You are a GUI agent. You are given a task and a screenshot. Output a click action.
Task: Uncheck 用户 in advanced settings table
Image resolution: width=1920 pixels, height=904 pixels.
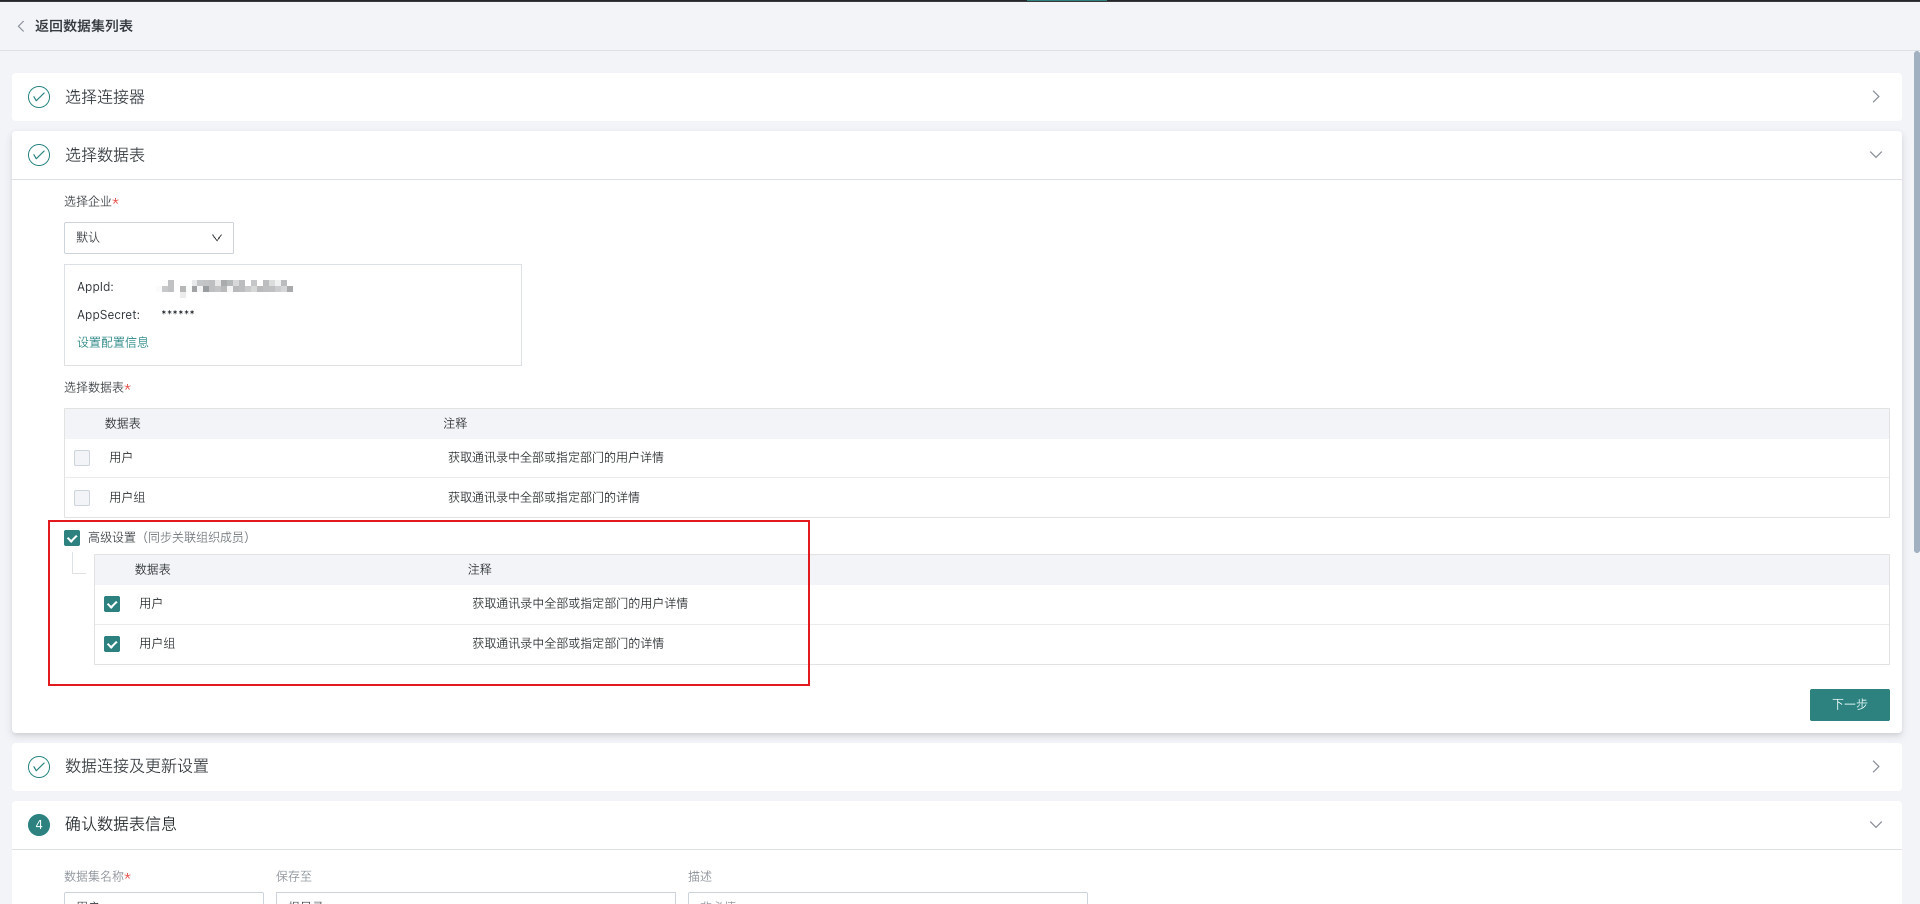[112, 604]
